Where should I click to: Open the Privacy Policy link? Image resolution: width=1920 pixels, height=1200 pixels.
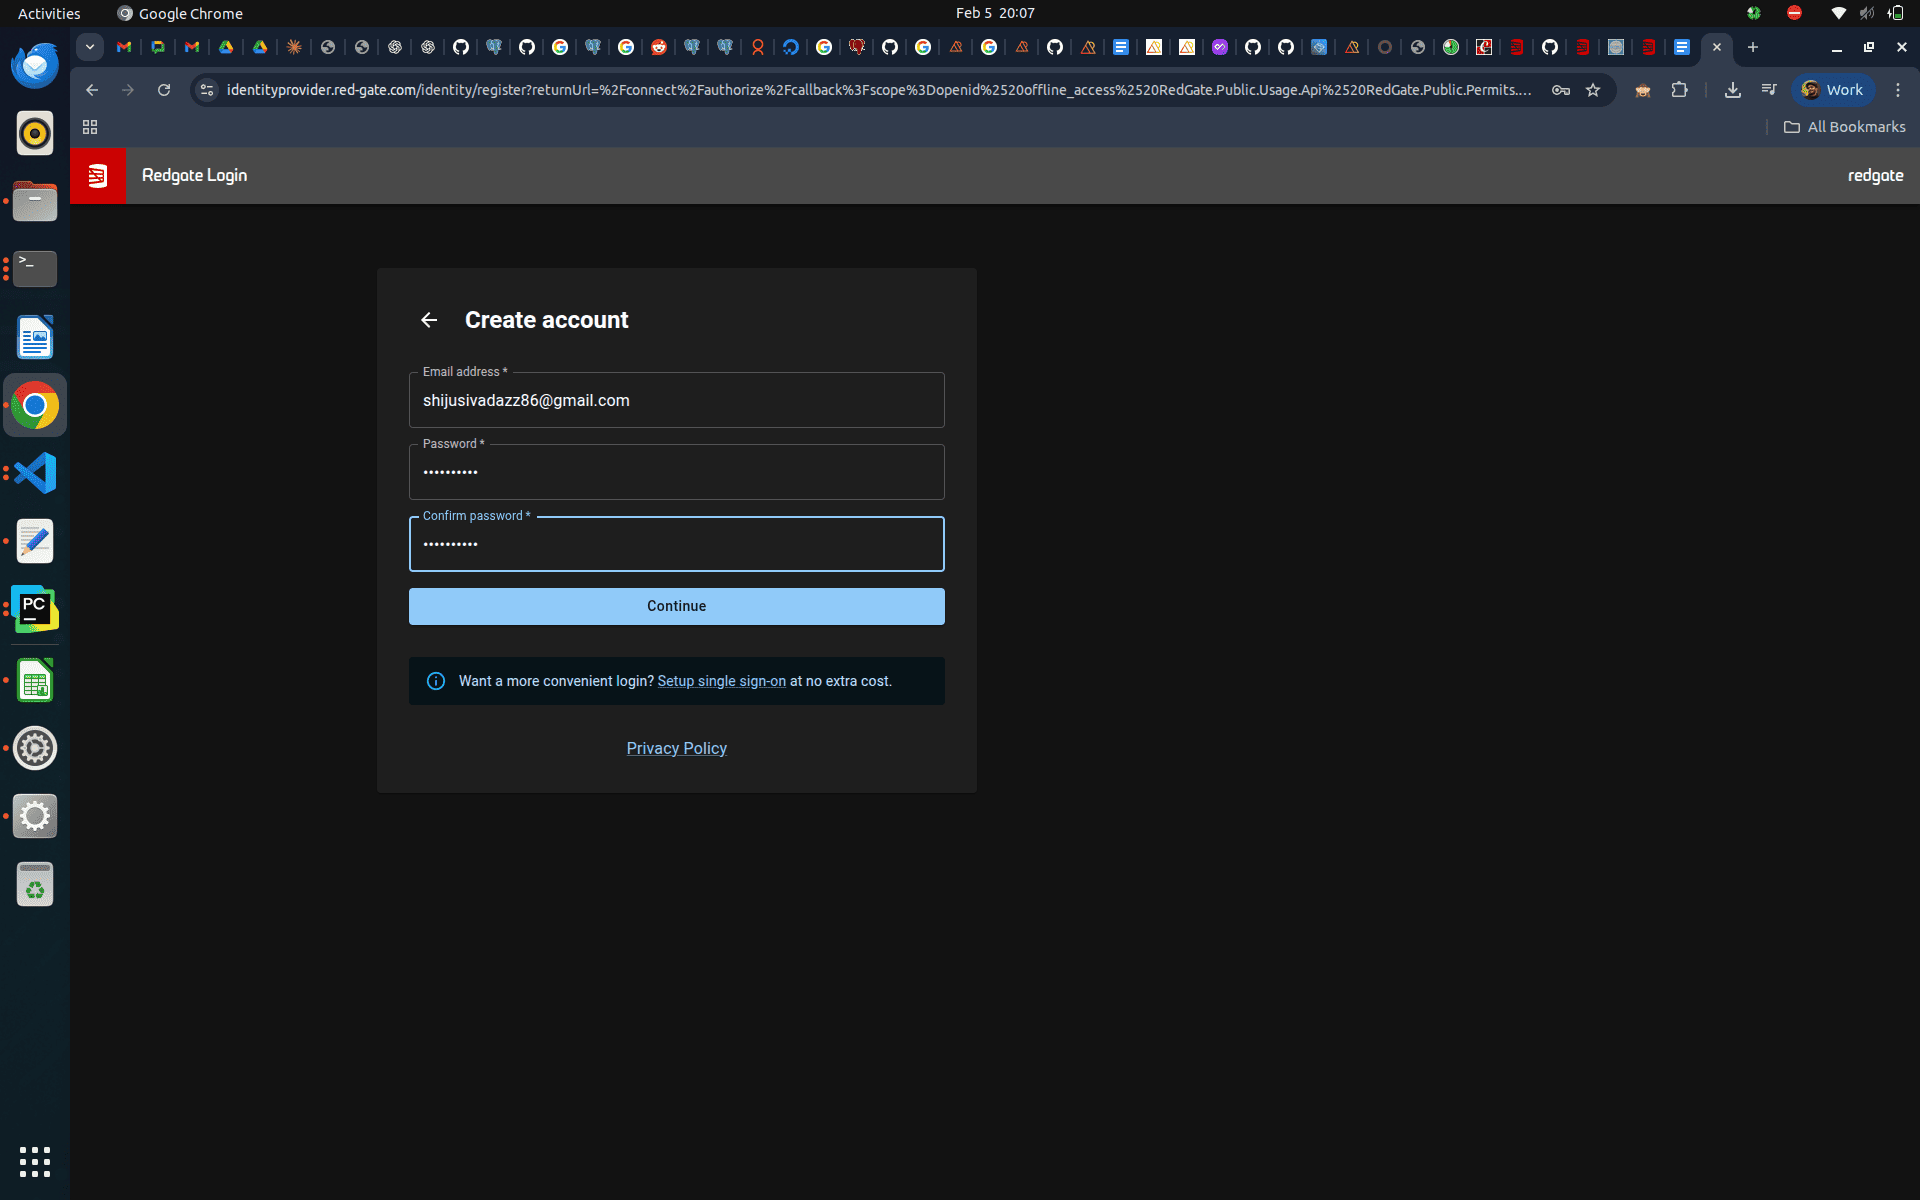pos(676,748)
